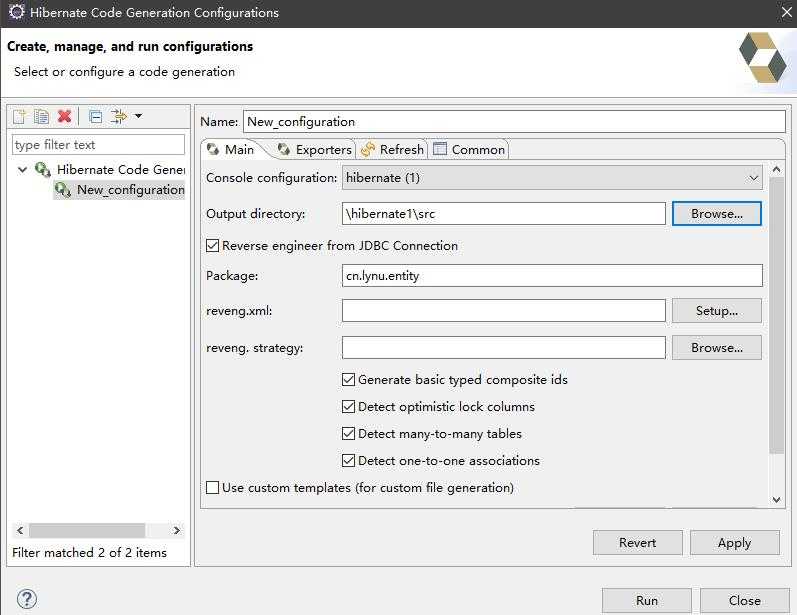This screenshot has width=797, height=615.
Task: Click the Setup button for reveng.xml
Action: (717, 311)
